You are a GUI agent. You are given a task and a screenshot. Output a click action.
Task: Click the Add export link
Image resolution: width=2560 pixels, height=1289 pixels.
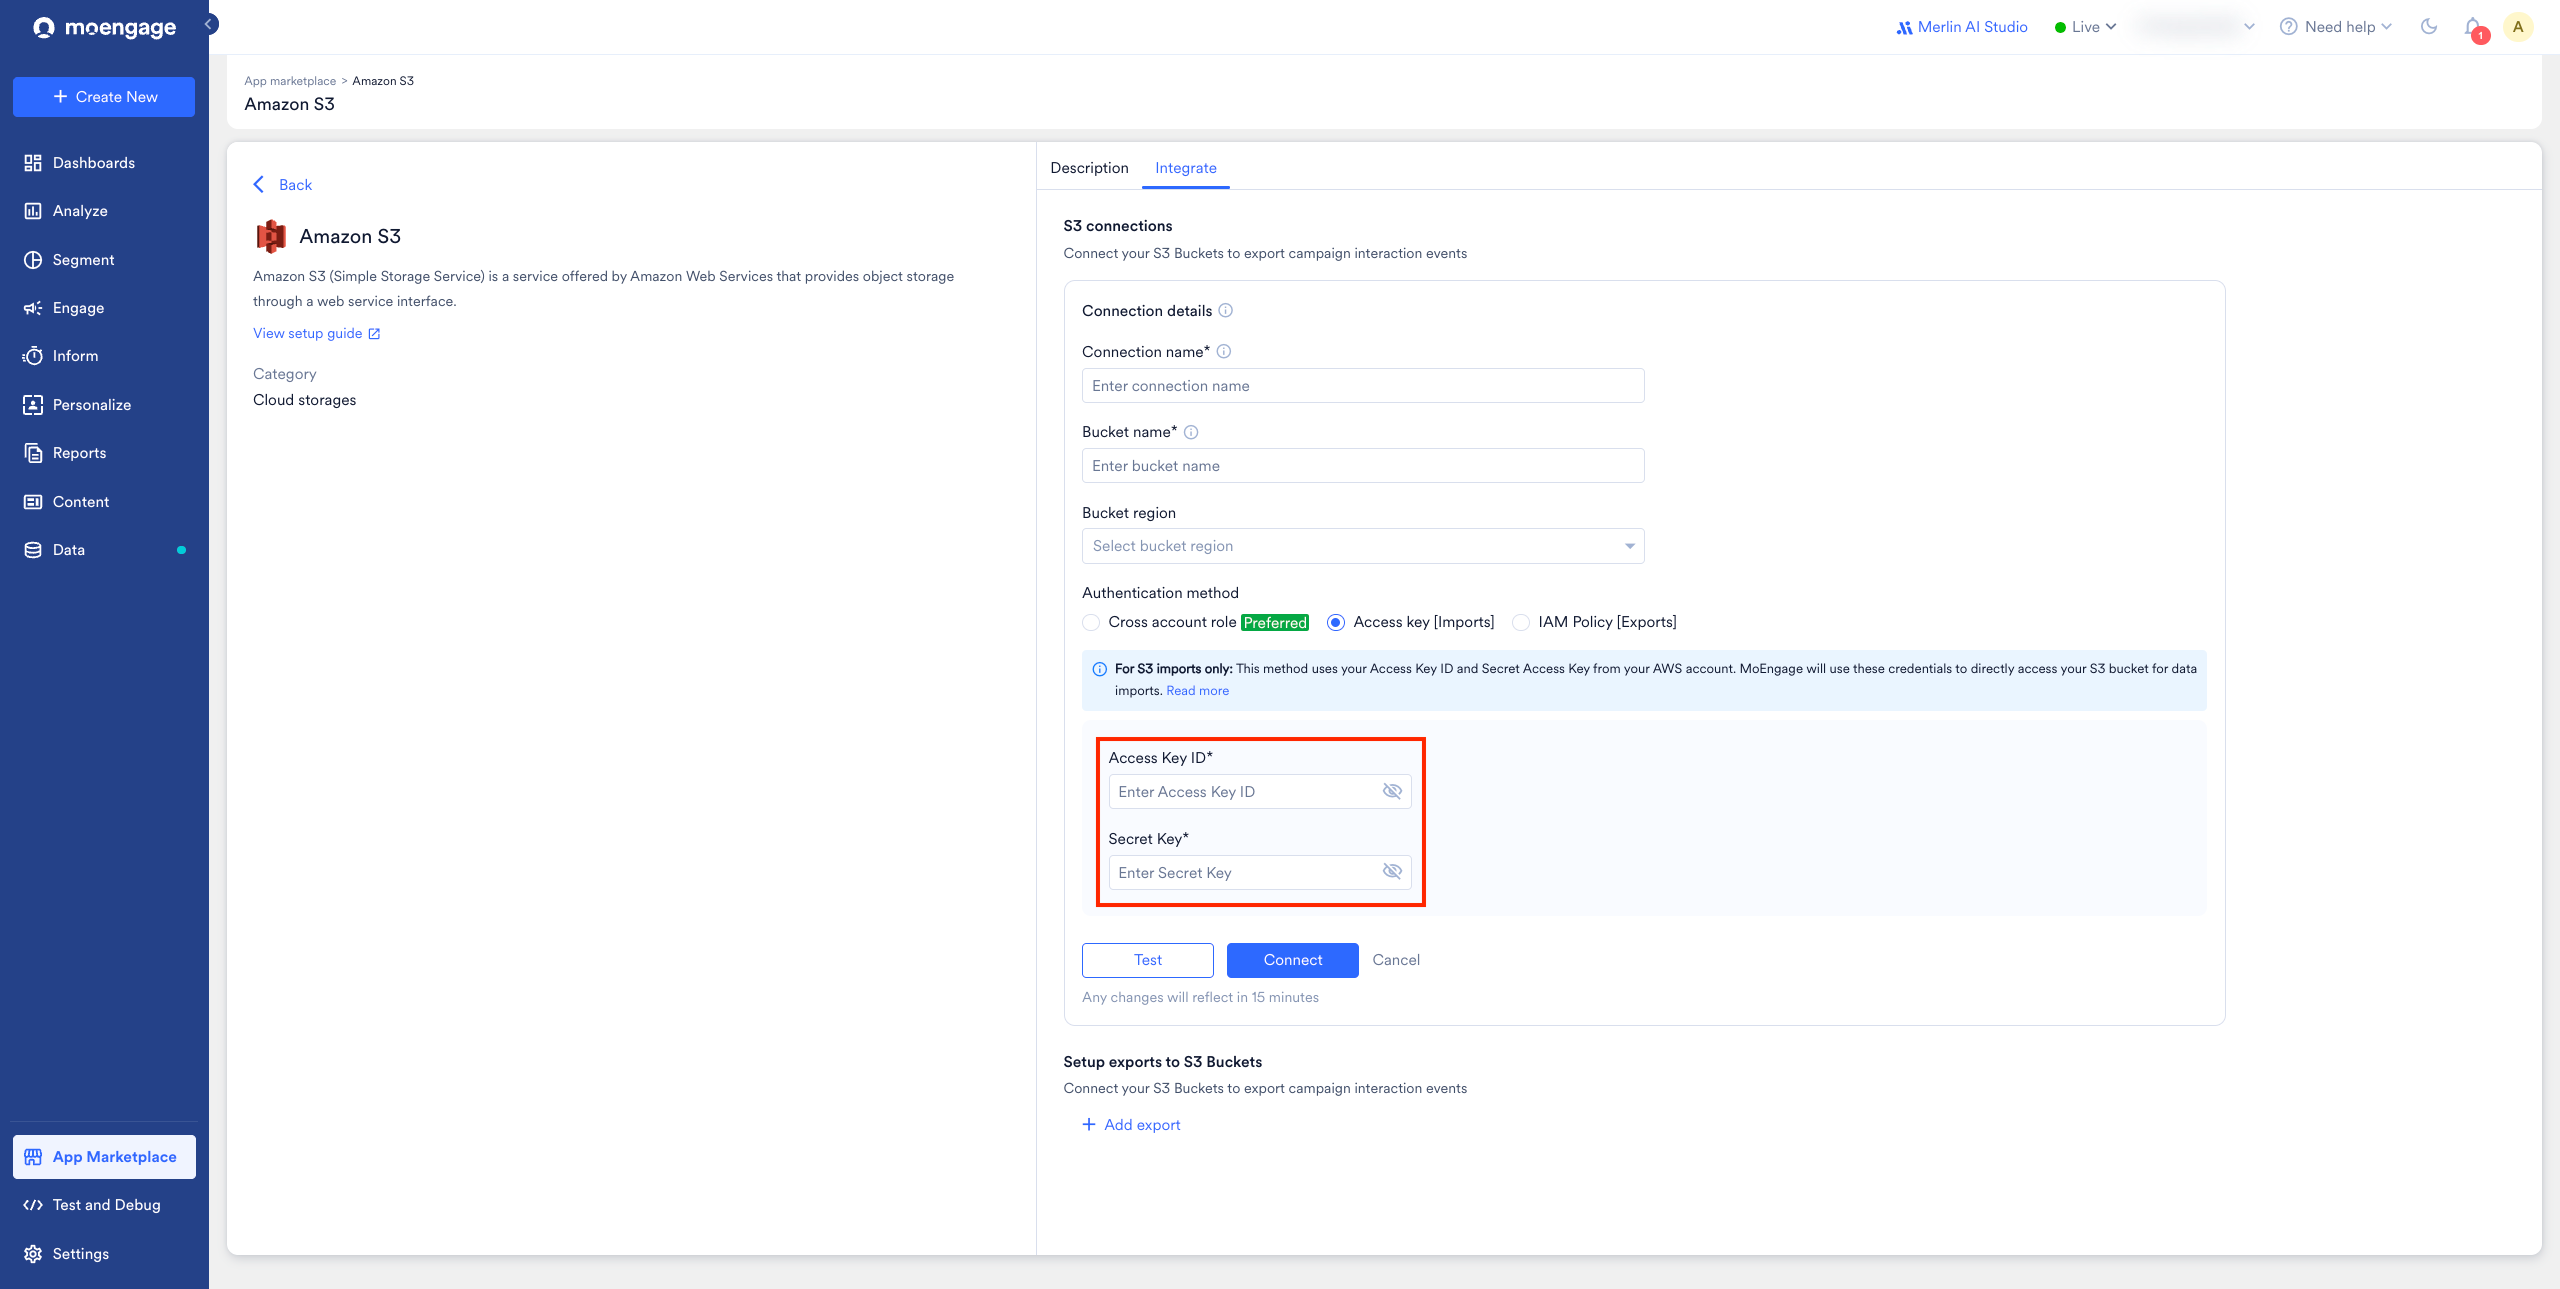point(1132,1125)
